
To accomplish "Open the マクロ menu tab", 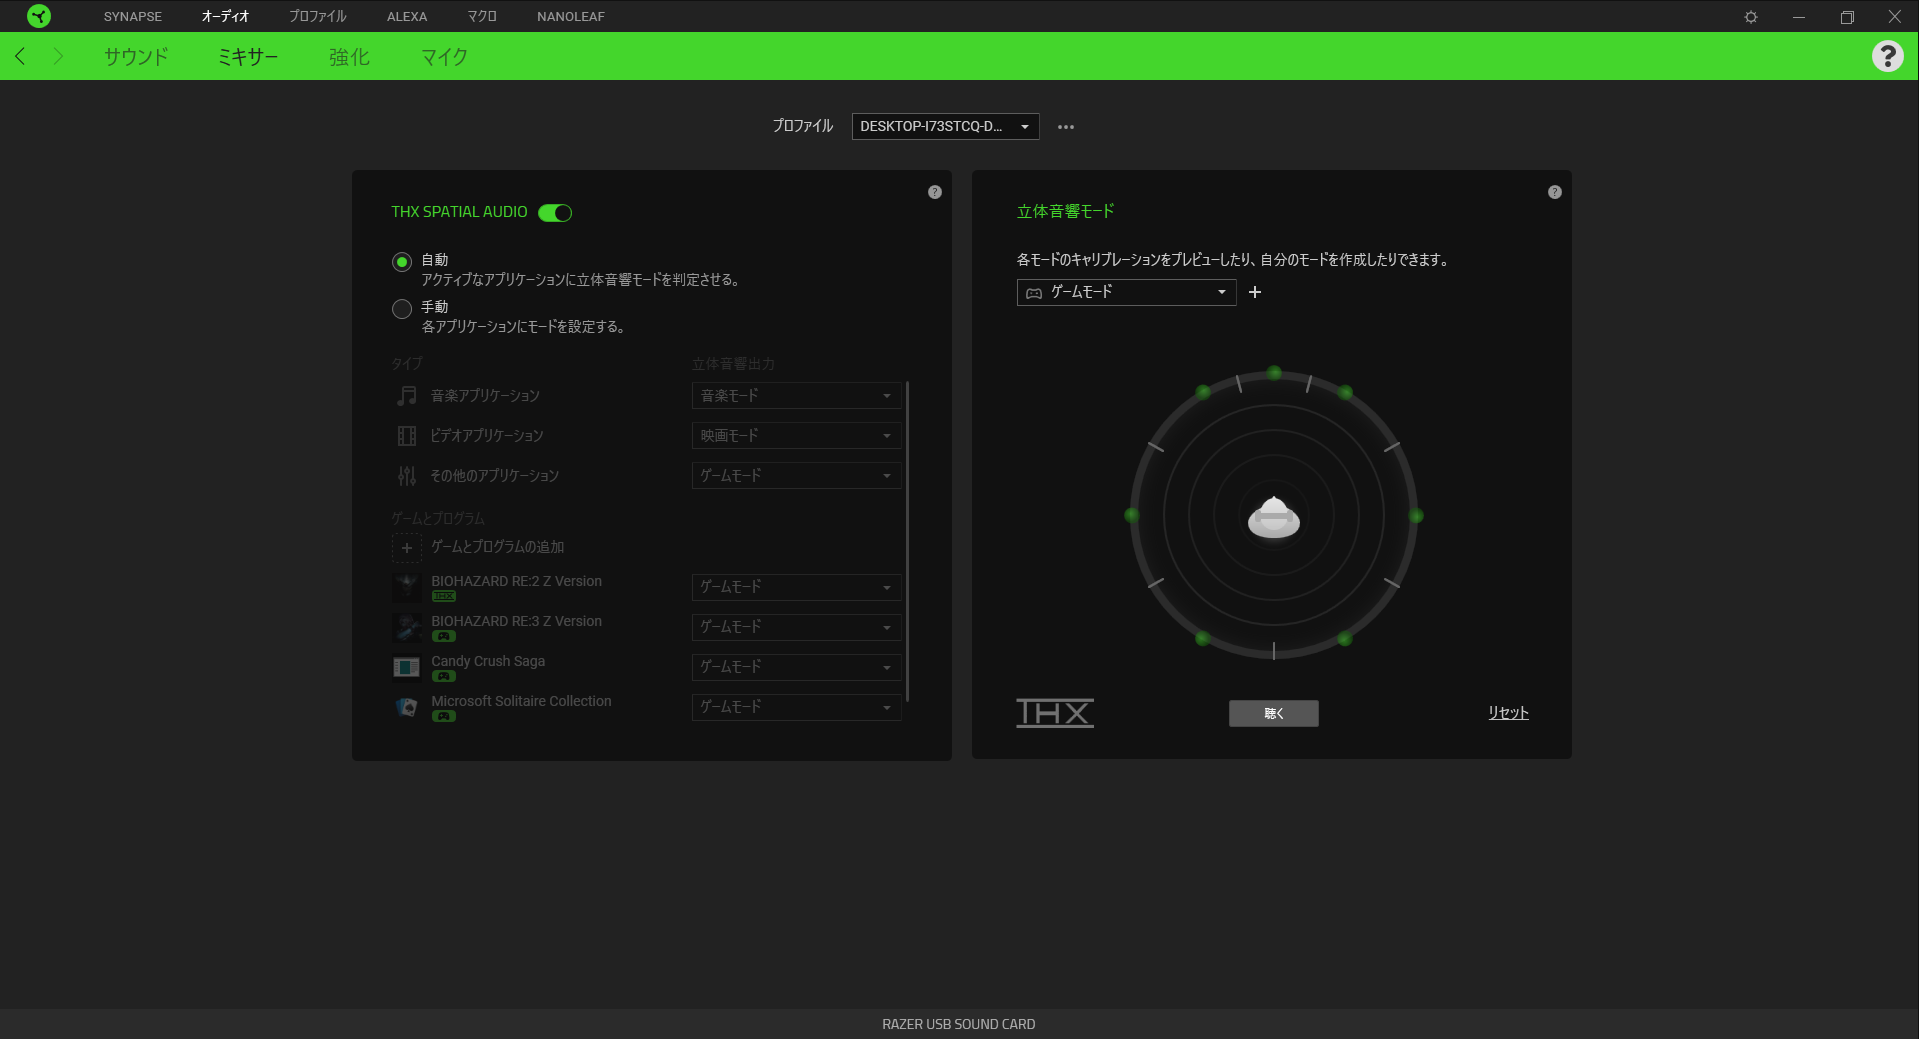I will point(481,16).
